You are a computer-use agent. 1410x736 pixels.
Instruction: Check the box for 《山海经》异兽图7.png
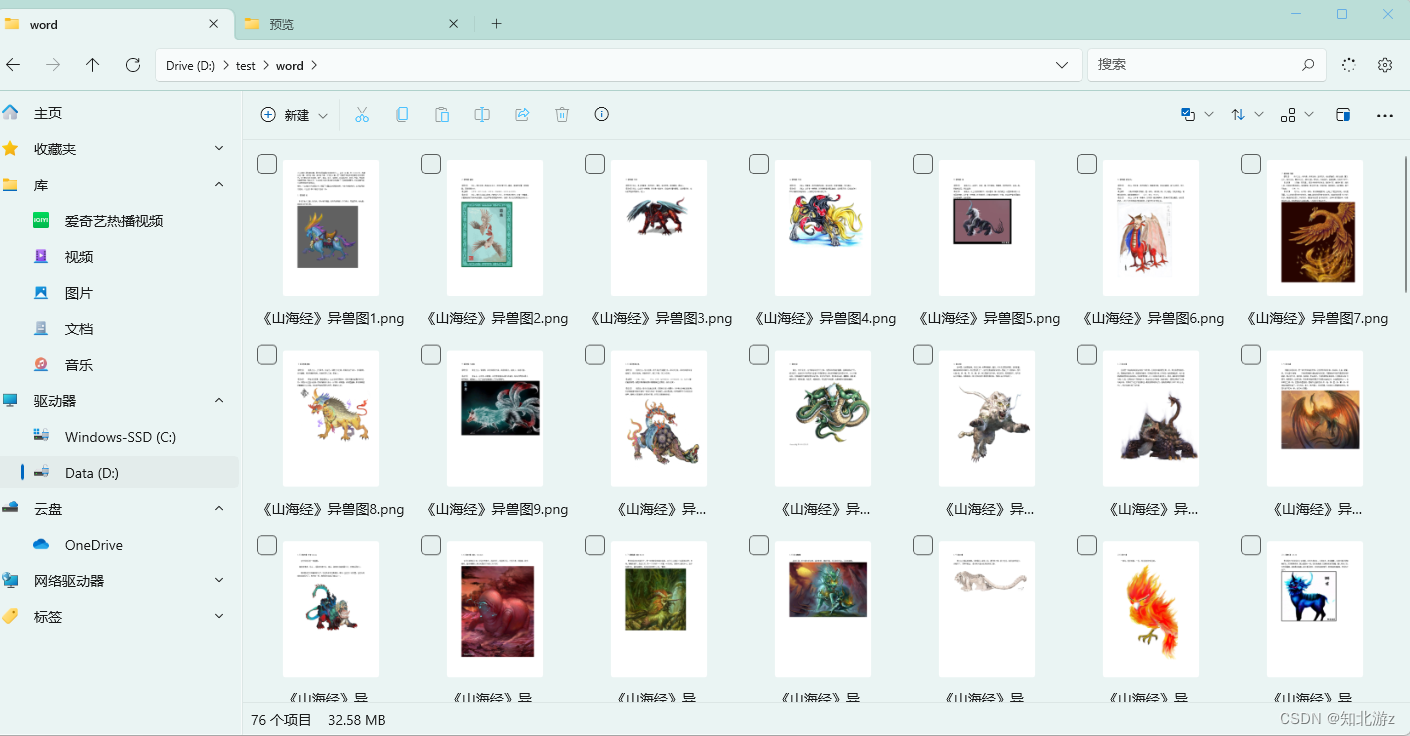click(1251, 164)
